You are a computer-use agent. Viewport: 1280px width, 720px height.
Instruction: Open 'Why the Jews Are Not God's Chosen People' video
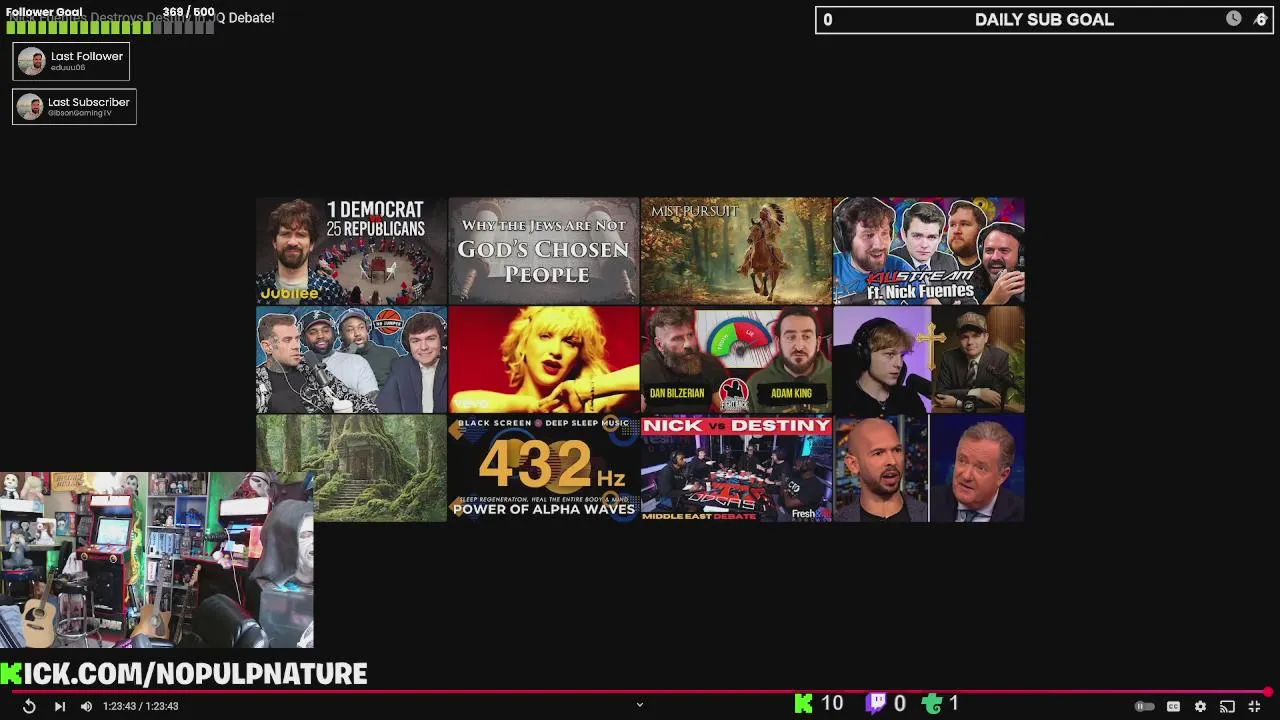click(x=544, y=250)
